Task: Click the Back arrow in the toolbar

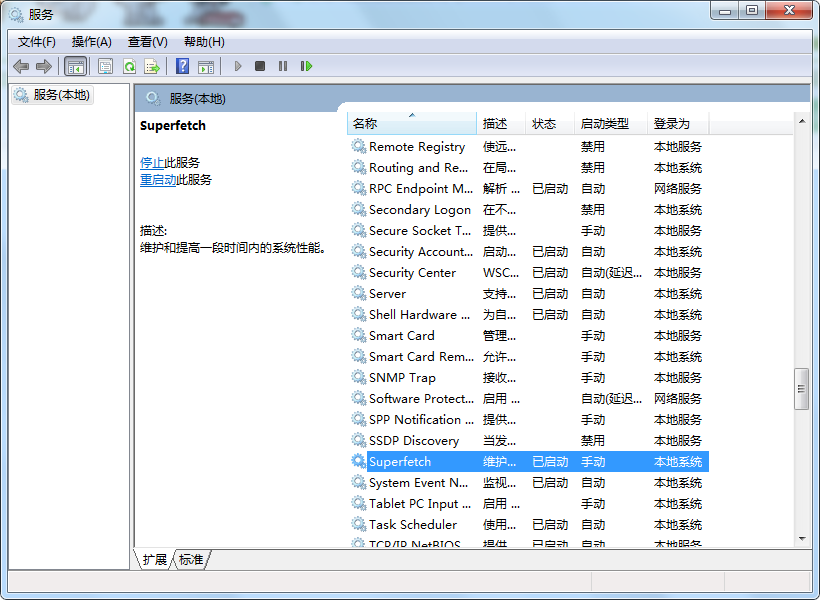Action: point(20,66)
